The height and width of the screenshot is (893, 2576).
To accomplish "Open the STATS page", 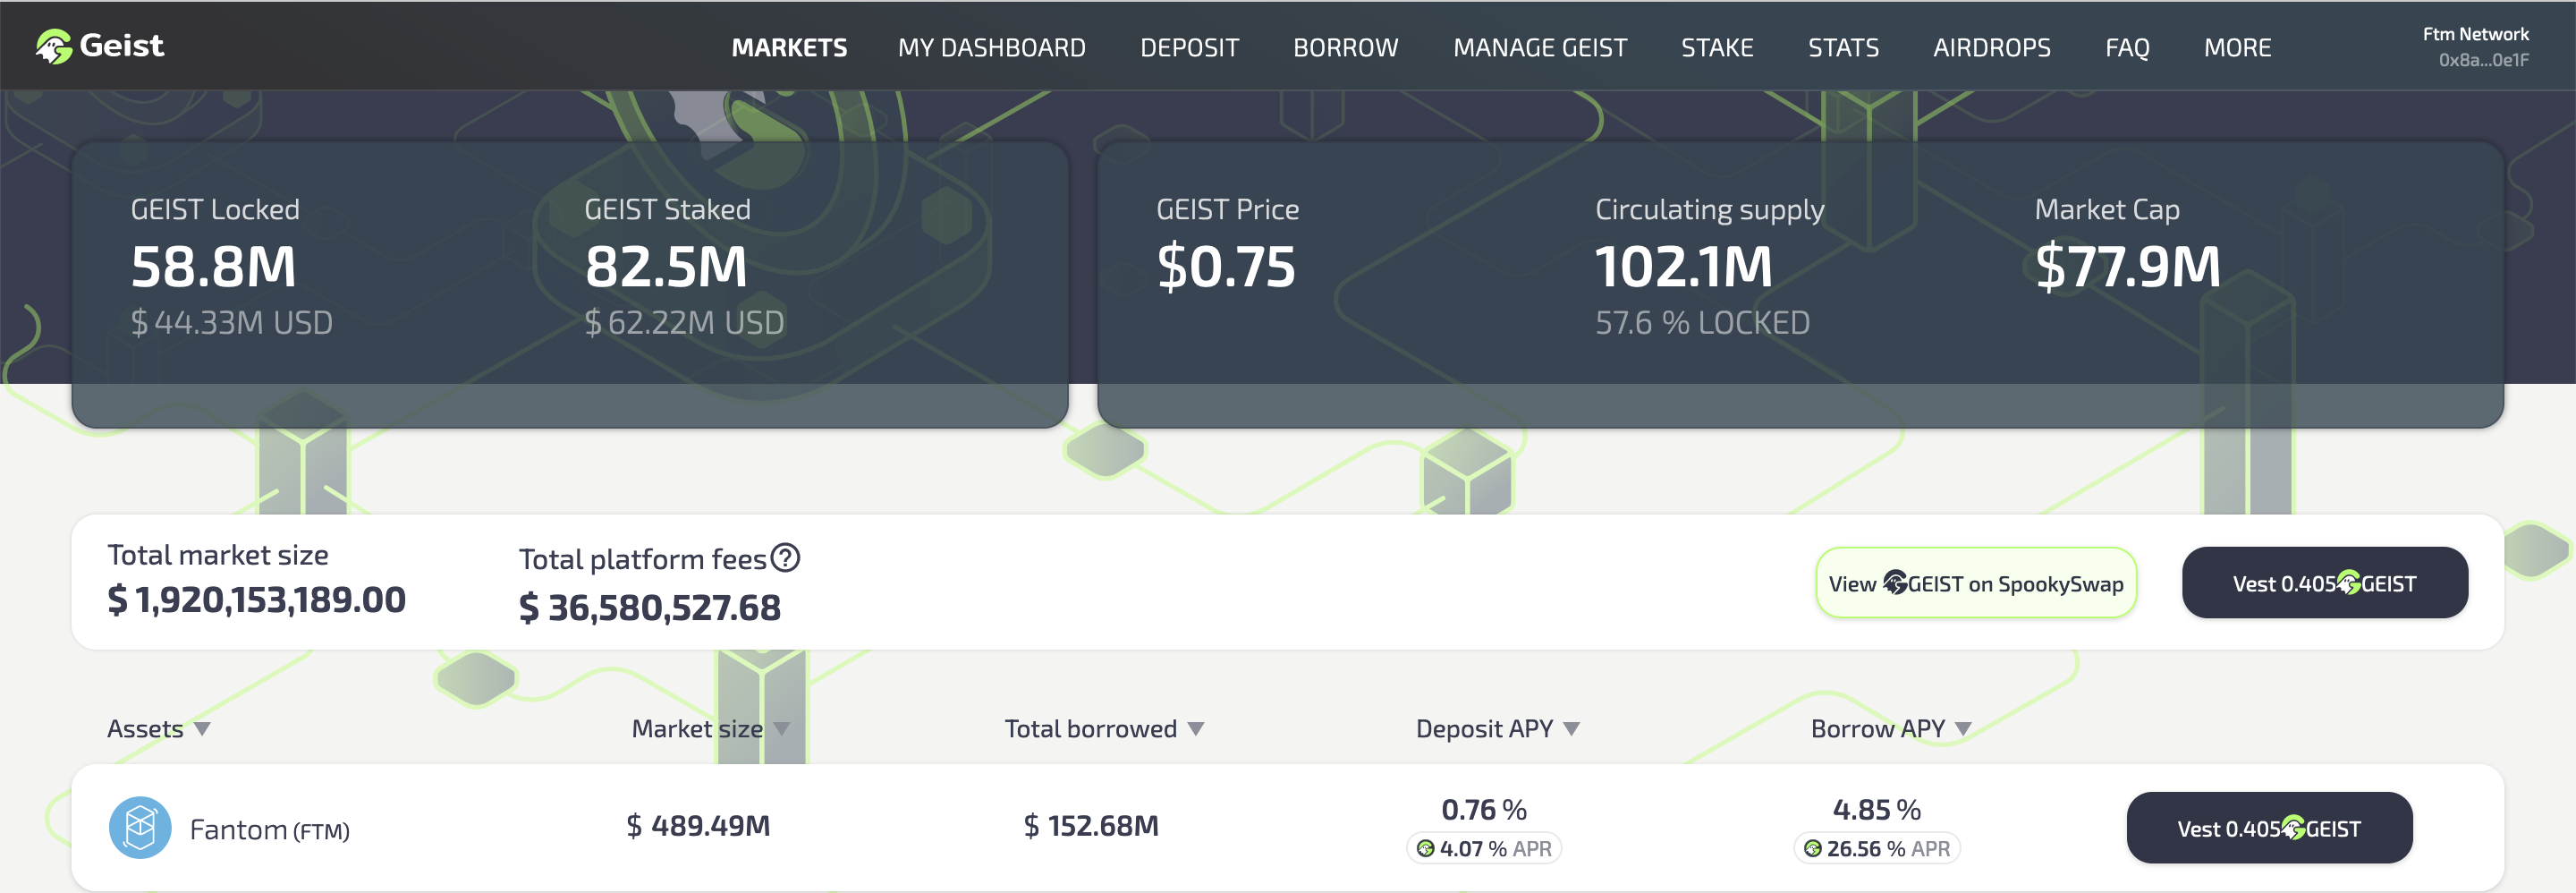I will coord(1843,48).
